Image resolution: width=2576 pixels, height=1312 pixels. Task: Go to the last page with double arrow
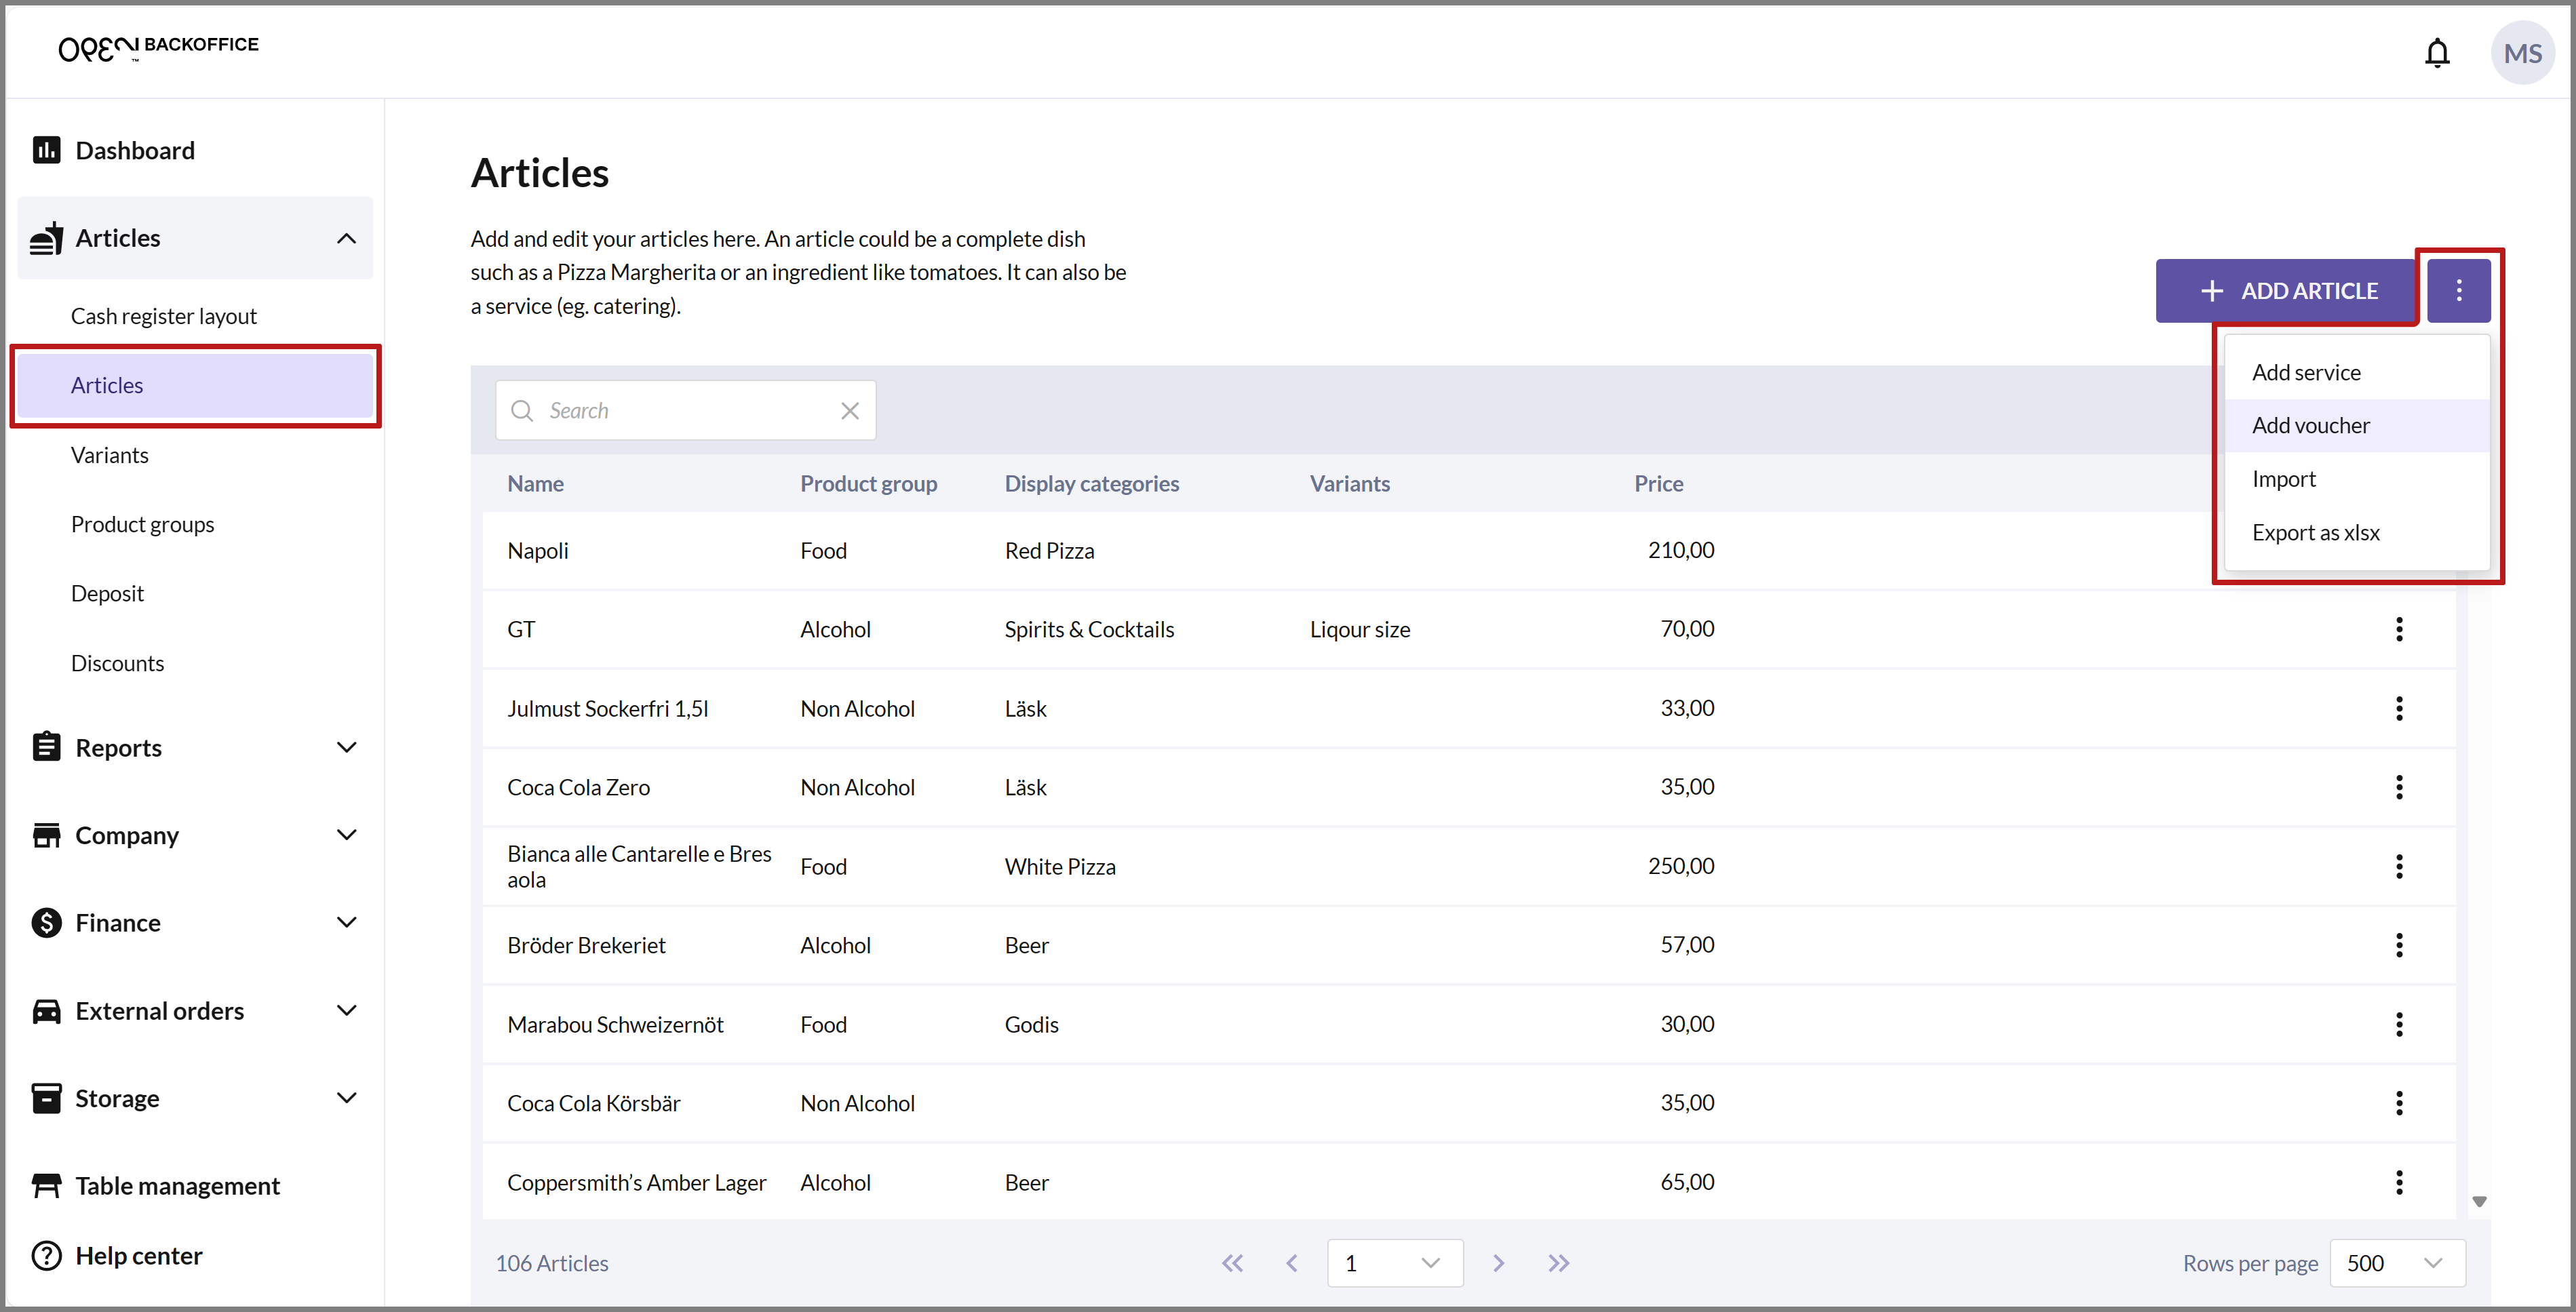tap(1558, 1263)
